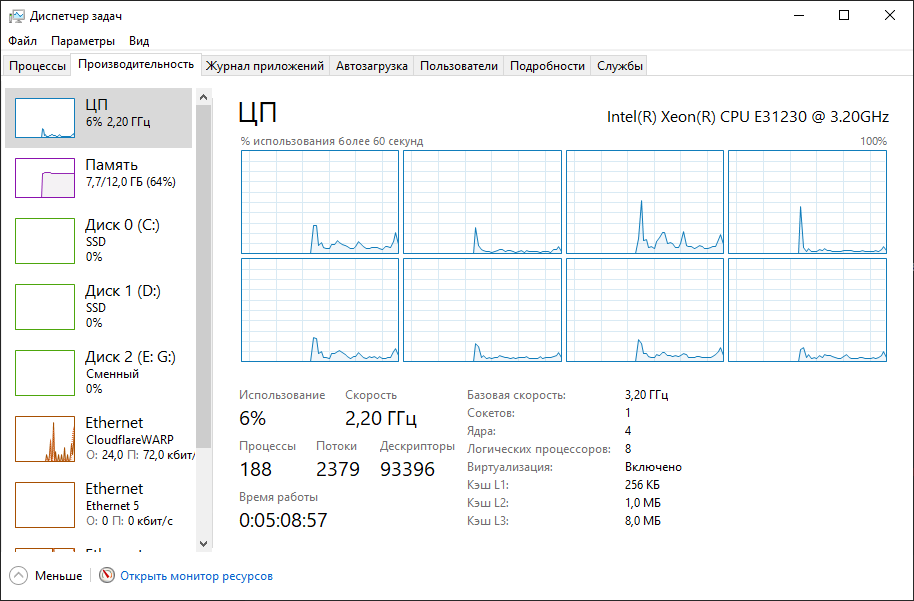This screenshot has width=914, height=601.
Task: Open the Файл menu
Action: pos(21,41)
